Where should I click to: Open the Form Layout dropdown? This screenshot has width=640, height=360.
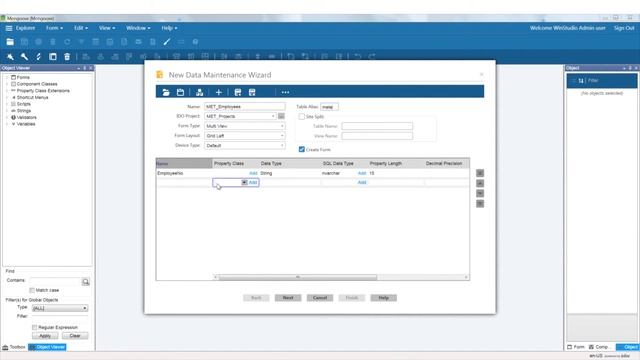pos(282,136)
